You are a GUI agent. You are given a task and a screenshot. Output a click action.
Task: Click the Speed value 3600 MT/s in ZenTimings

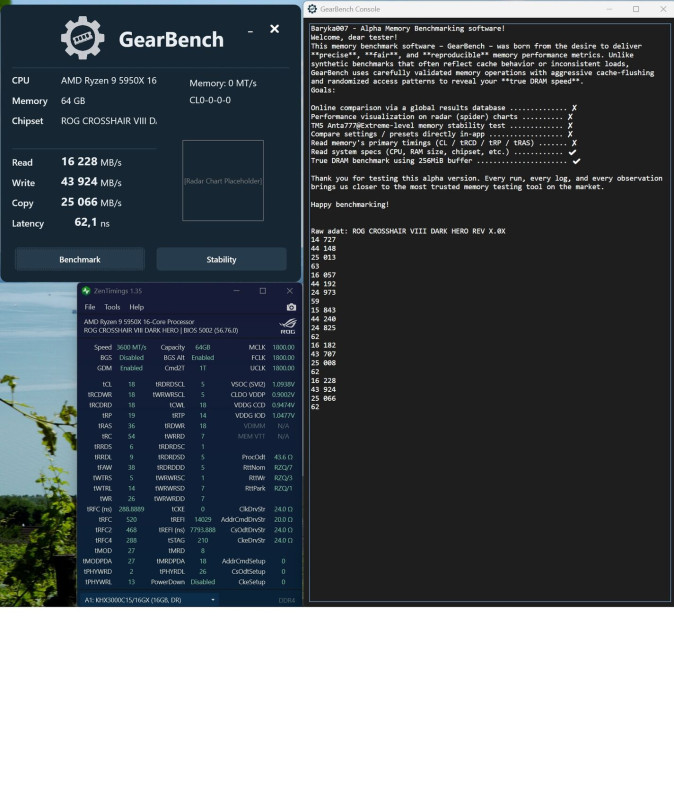pos(131,347)
